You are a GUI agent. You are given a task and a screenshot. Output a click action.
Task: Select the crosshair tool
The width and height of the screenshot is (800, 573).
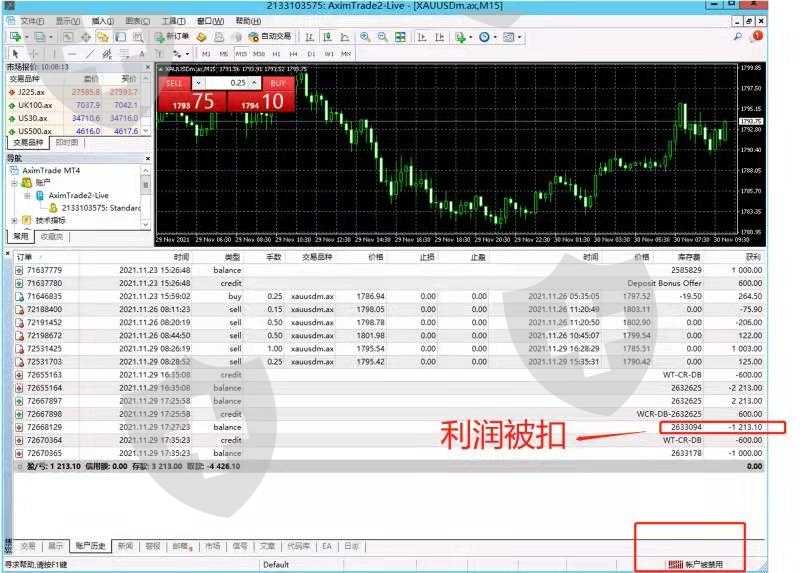pos(32,53)
